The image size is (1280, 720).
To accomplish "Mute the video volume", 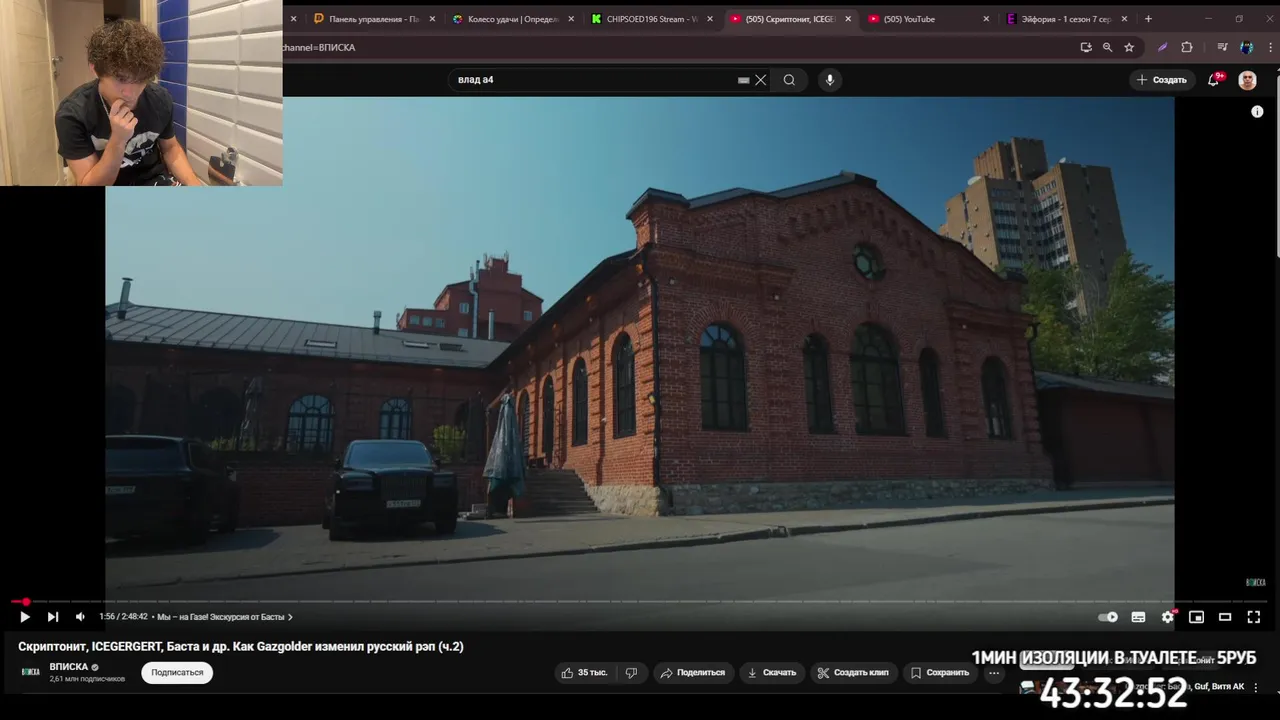I will 80,617.
